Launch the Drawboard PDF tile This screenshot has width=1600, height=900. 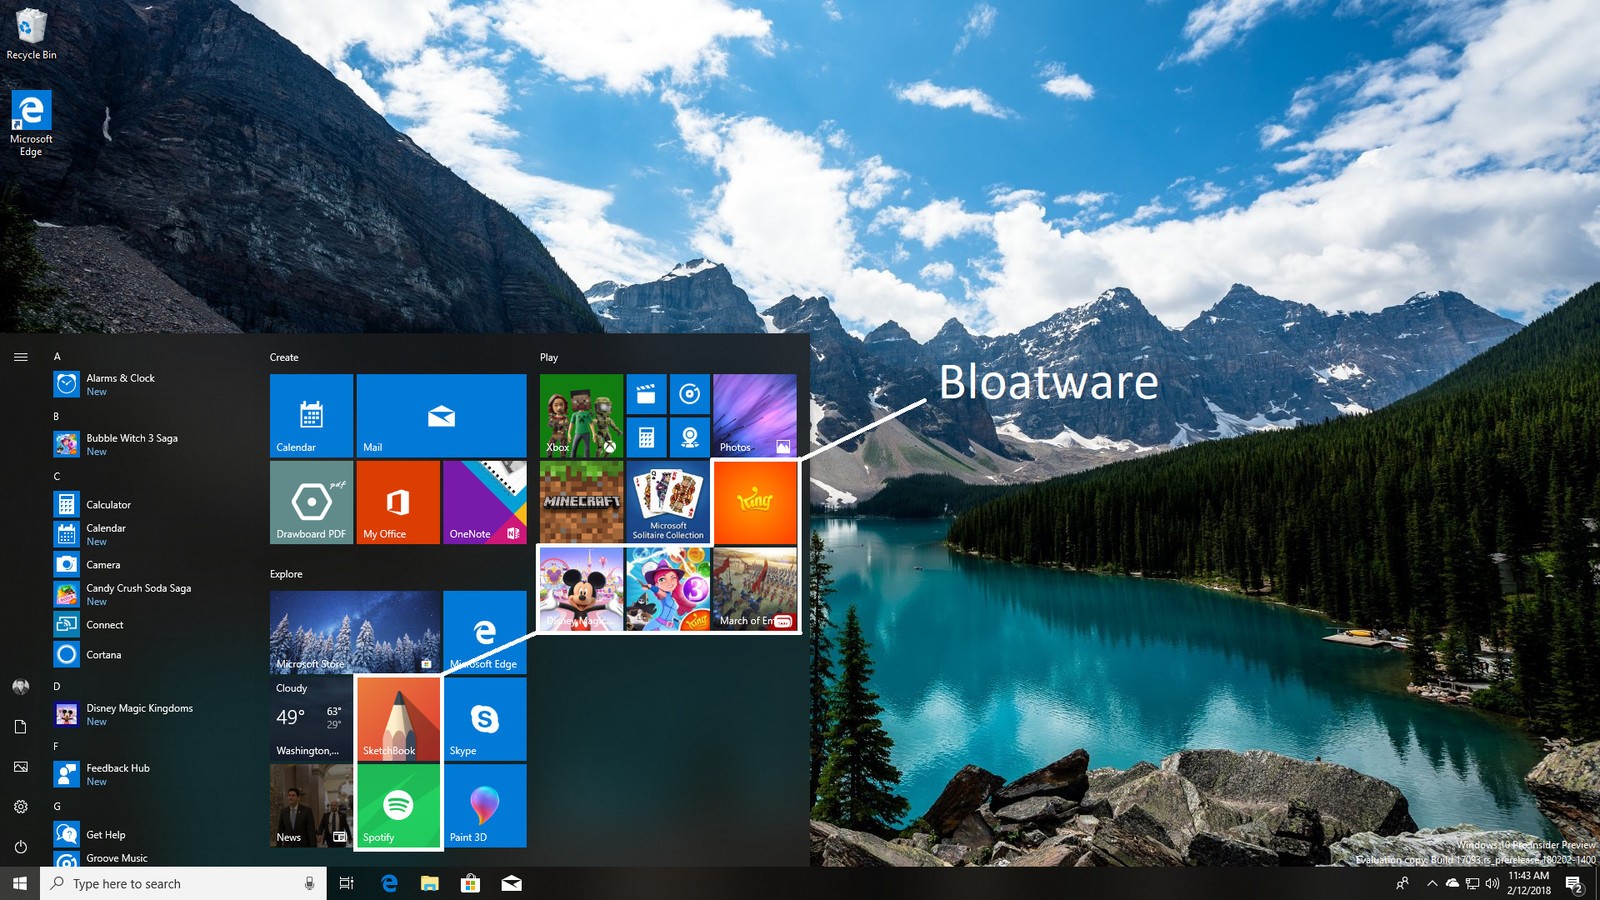(311, 502)
